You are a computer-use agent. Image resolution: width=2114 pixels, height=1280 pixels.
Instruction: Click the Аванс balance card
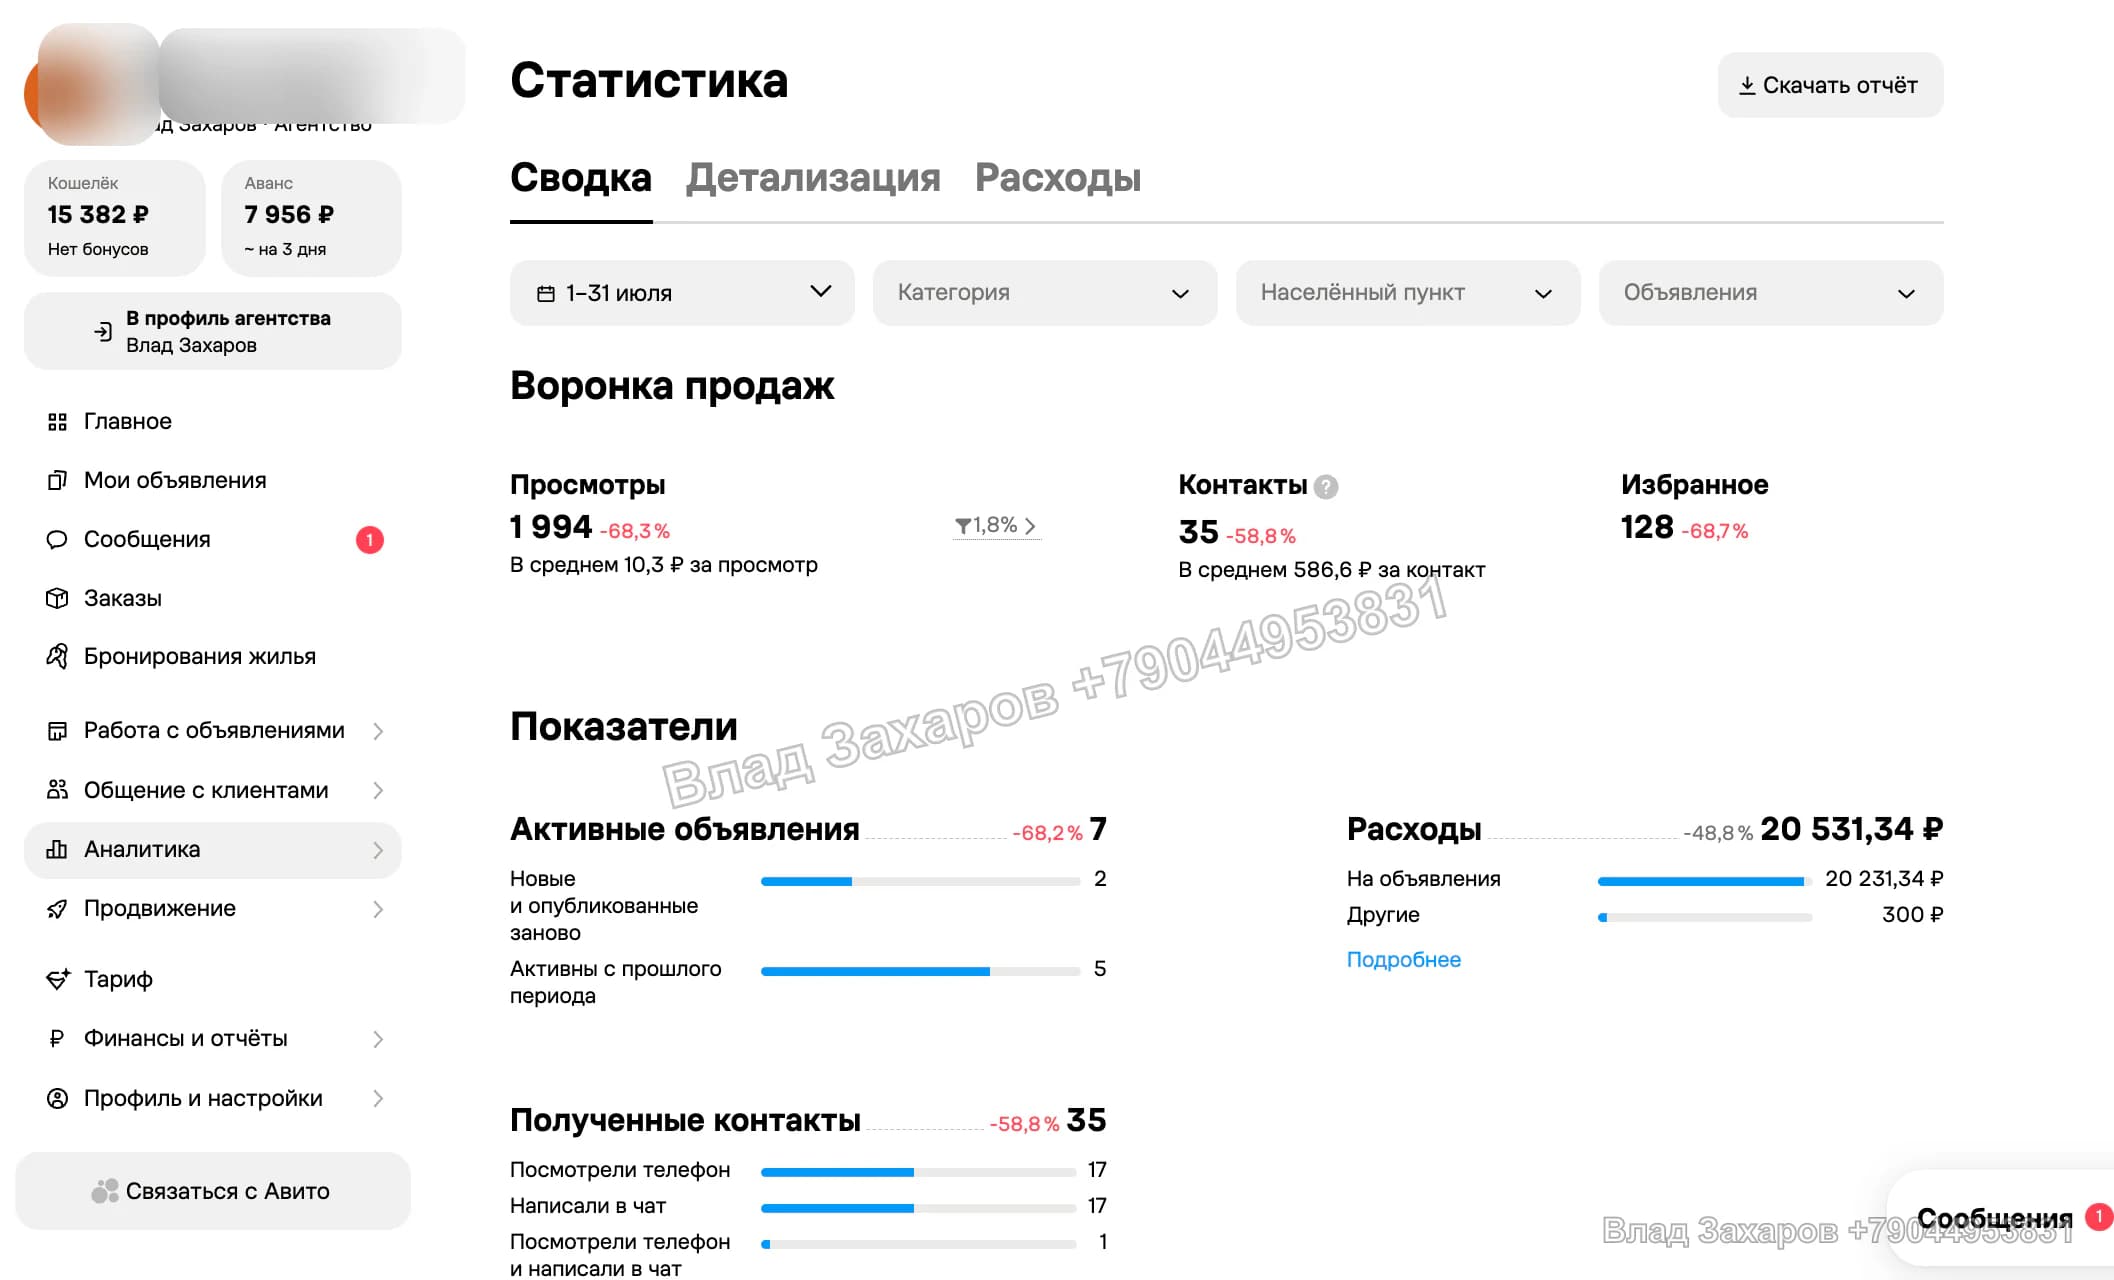[311, 217]
